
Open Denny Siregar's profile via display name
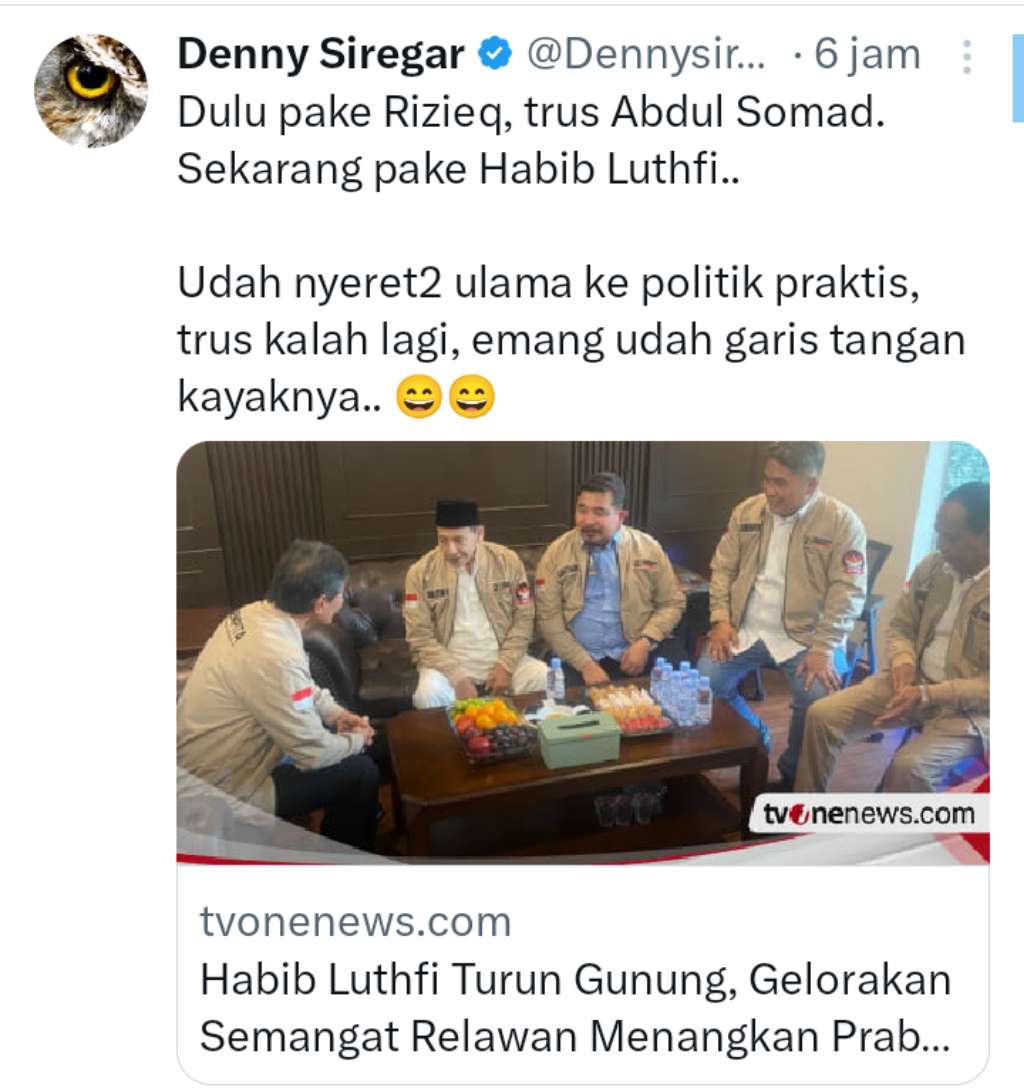click(x=321, y=54)
